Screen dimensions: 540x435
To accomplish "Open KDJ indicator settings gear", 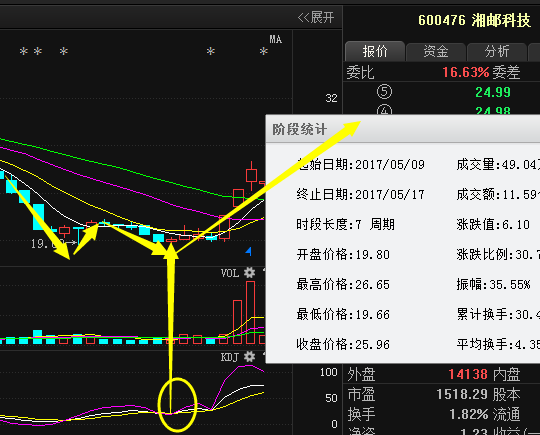I will click(x=249, y=356).
